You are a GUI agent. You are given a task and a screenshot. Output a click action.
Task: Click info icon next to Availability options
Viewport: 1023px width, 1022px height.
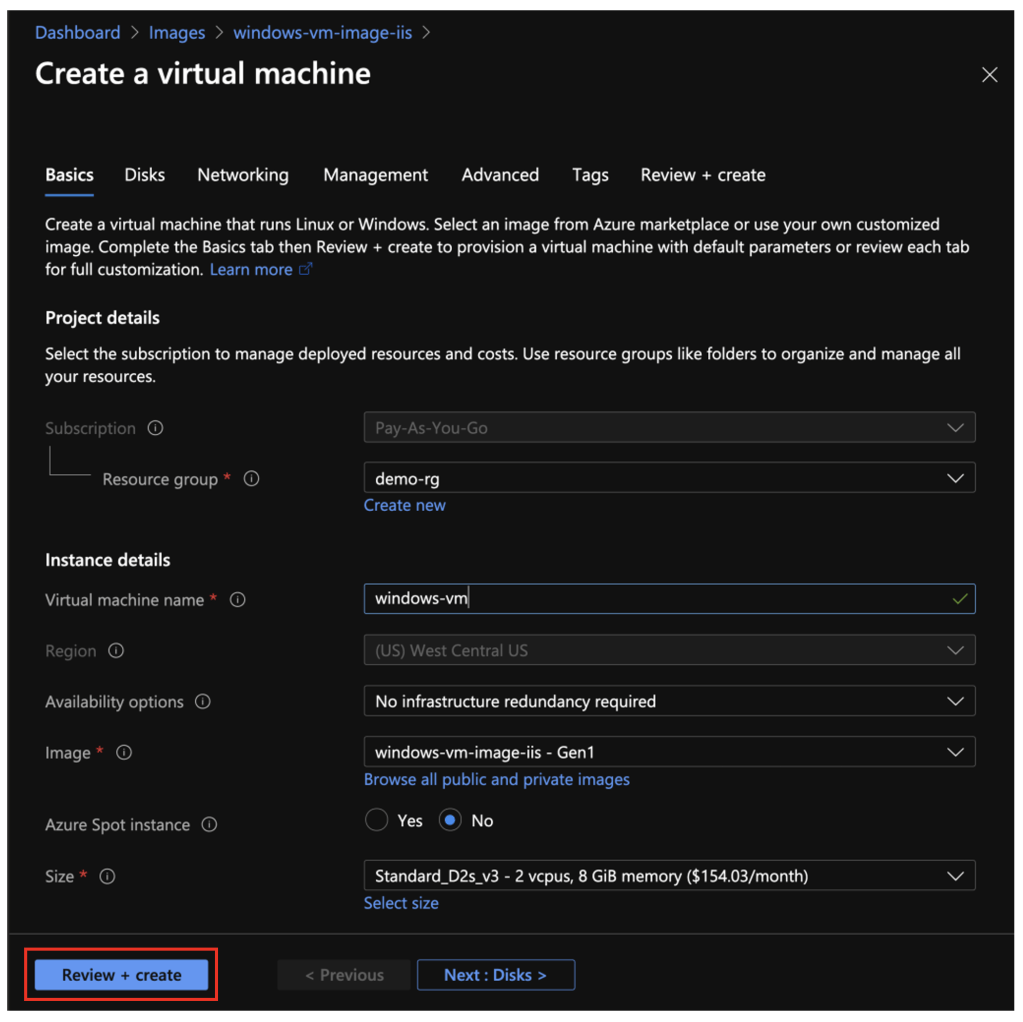[x=203, y=702]
